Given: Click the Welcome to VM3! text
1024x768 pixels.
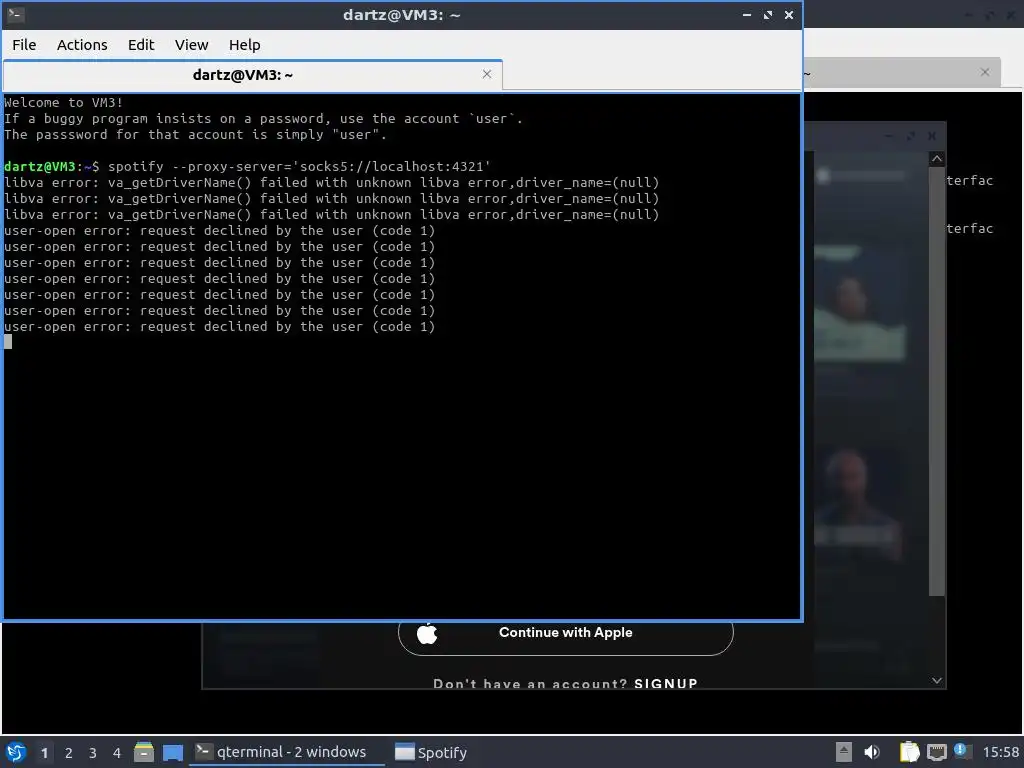Looking at the screenshot, I should point(63,103).
